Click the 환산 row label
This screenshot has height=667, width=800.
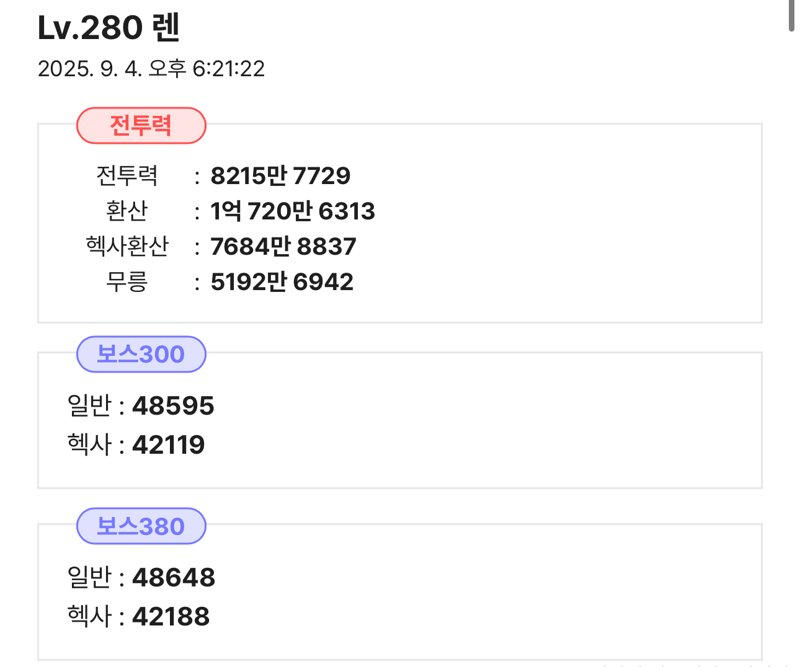(127, 211)
